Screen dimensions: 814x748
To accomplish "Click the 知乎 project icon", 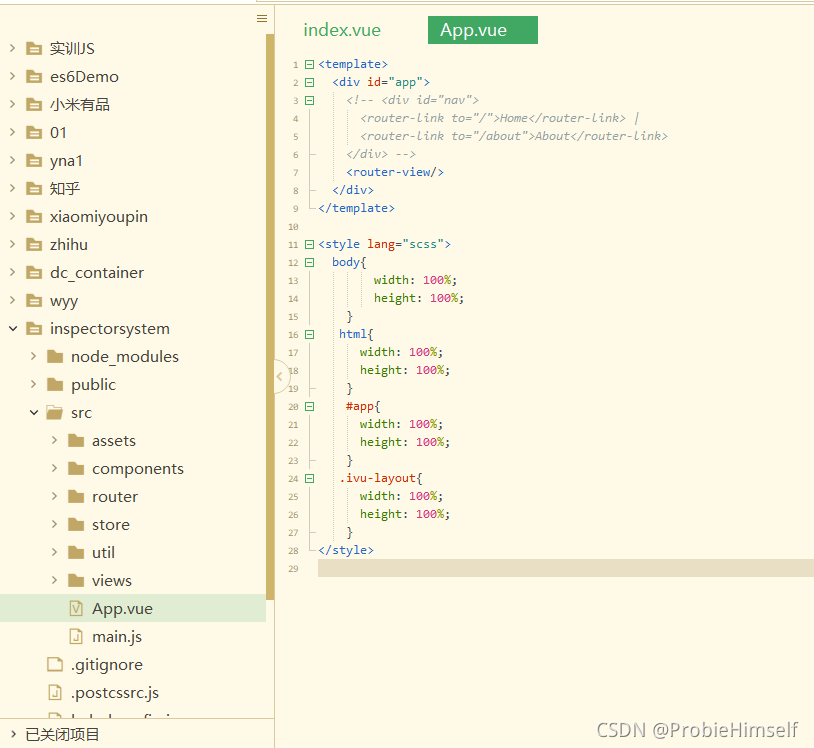I will coord(34,189).
